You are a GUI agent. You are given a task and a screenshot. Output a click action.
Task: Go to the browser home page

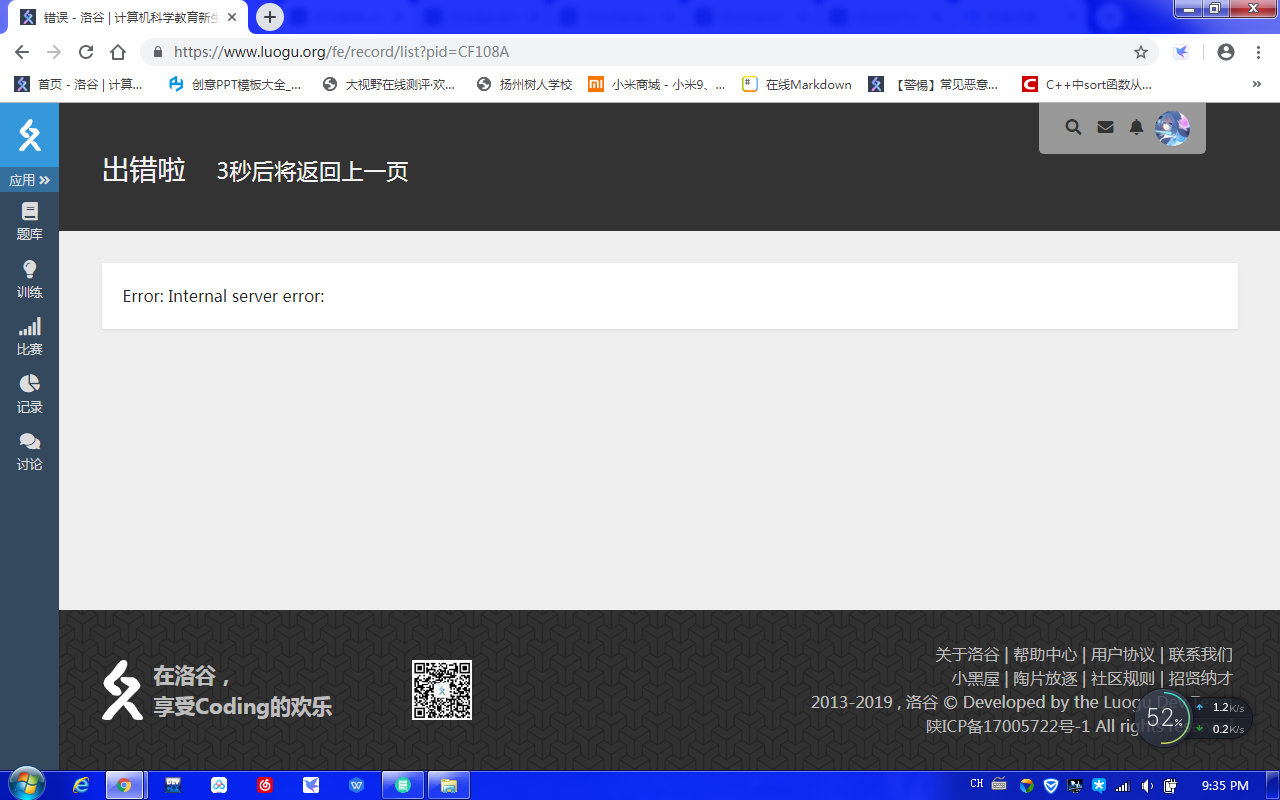tap(118, 52)
